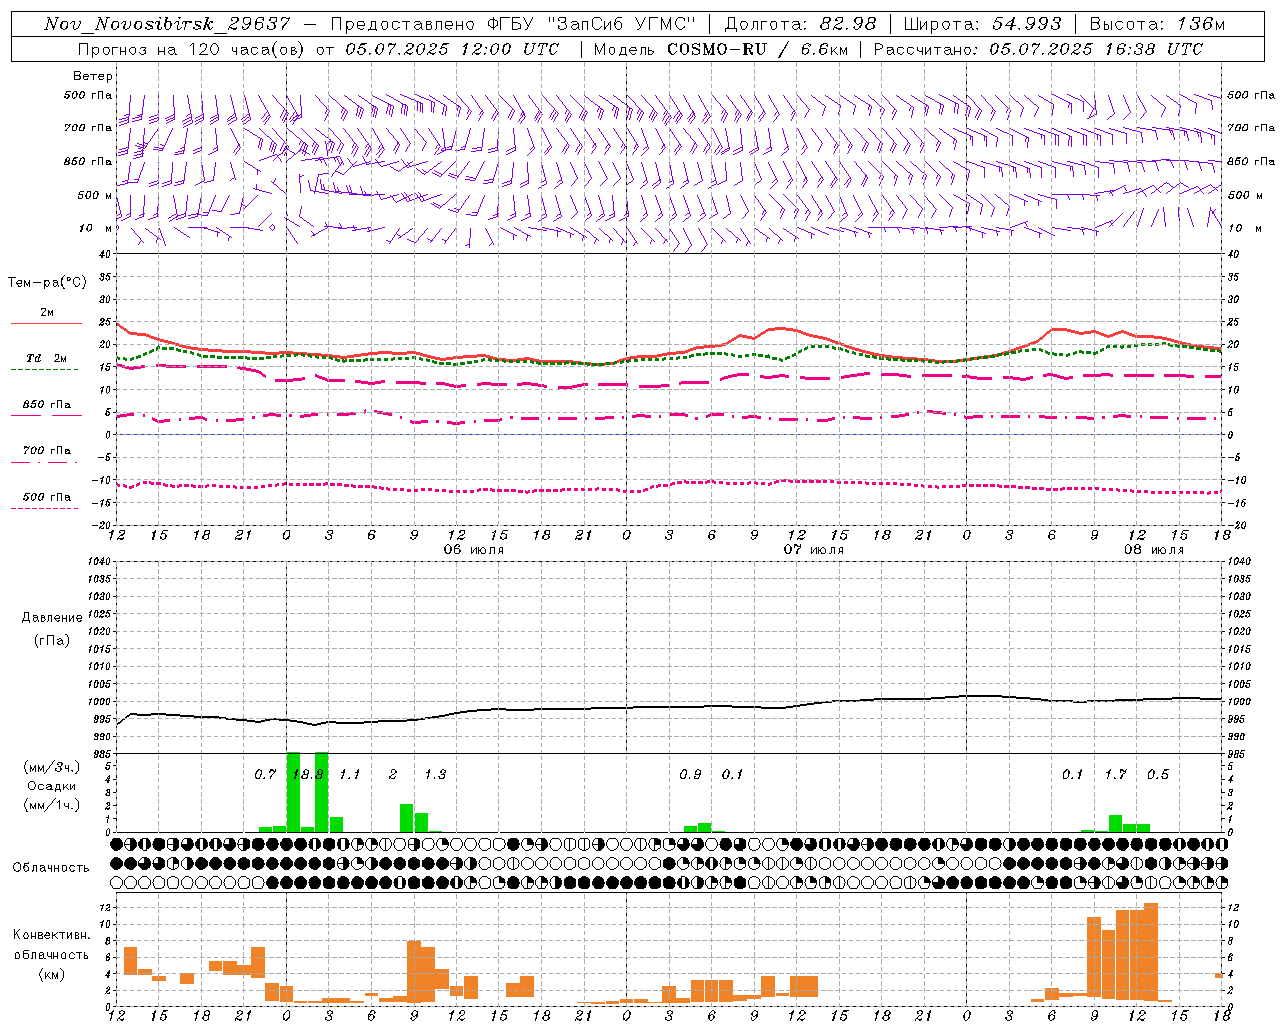
Task: Click the 'Тем-ра(°C)' temperature label
Action: [47, 283]
